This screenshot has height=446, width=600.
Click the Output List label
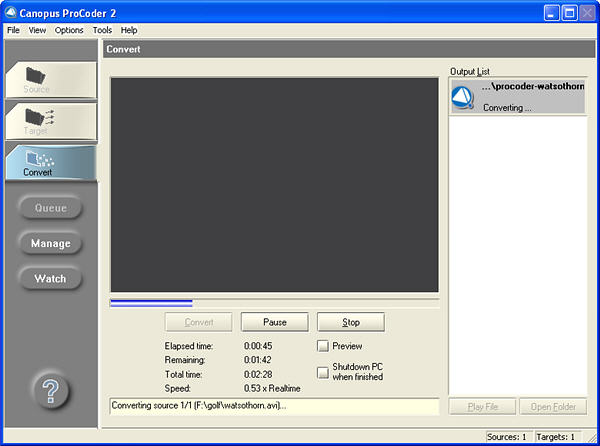(x=470, y=72)
